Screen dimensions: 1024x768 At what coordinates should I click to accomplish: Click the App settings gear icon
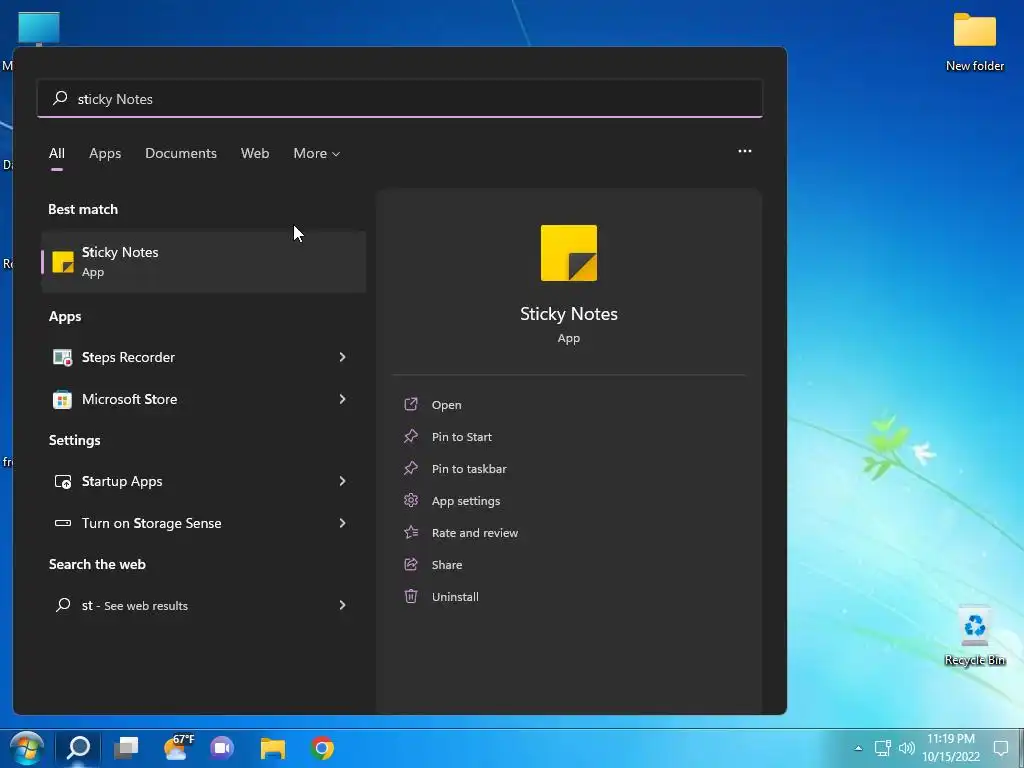(x=411, y=500)
